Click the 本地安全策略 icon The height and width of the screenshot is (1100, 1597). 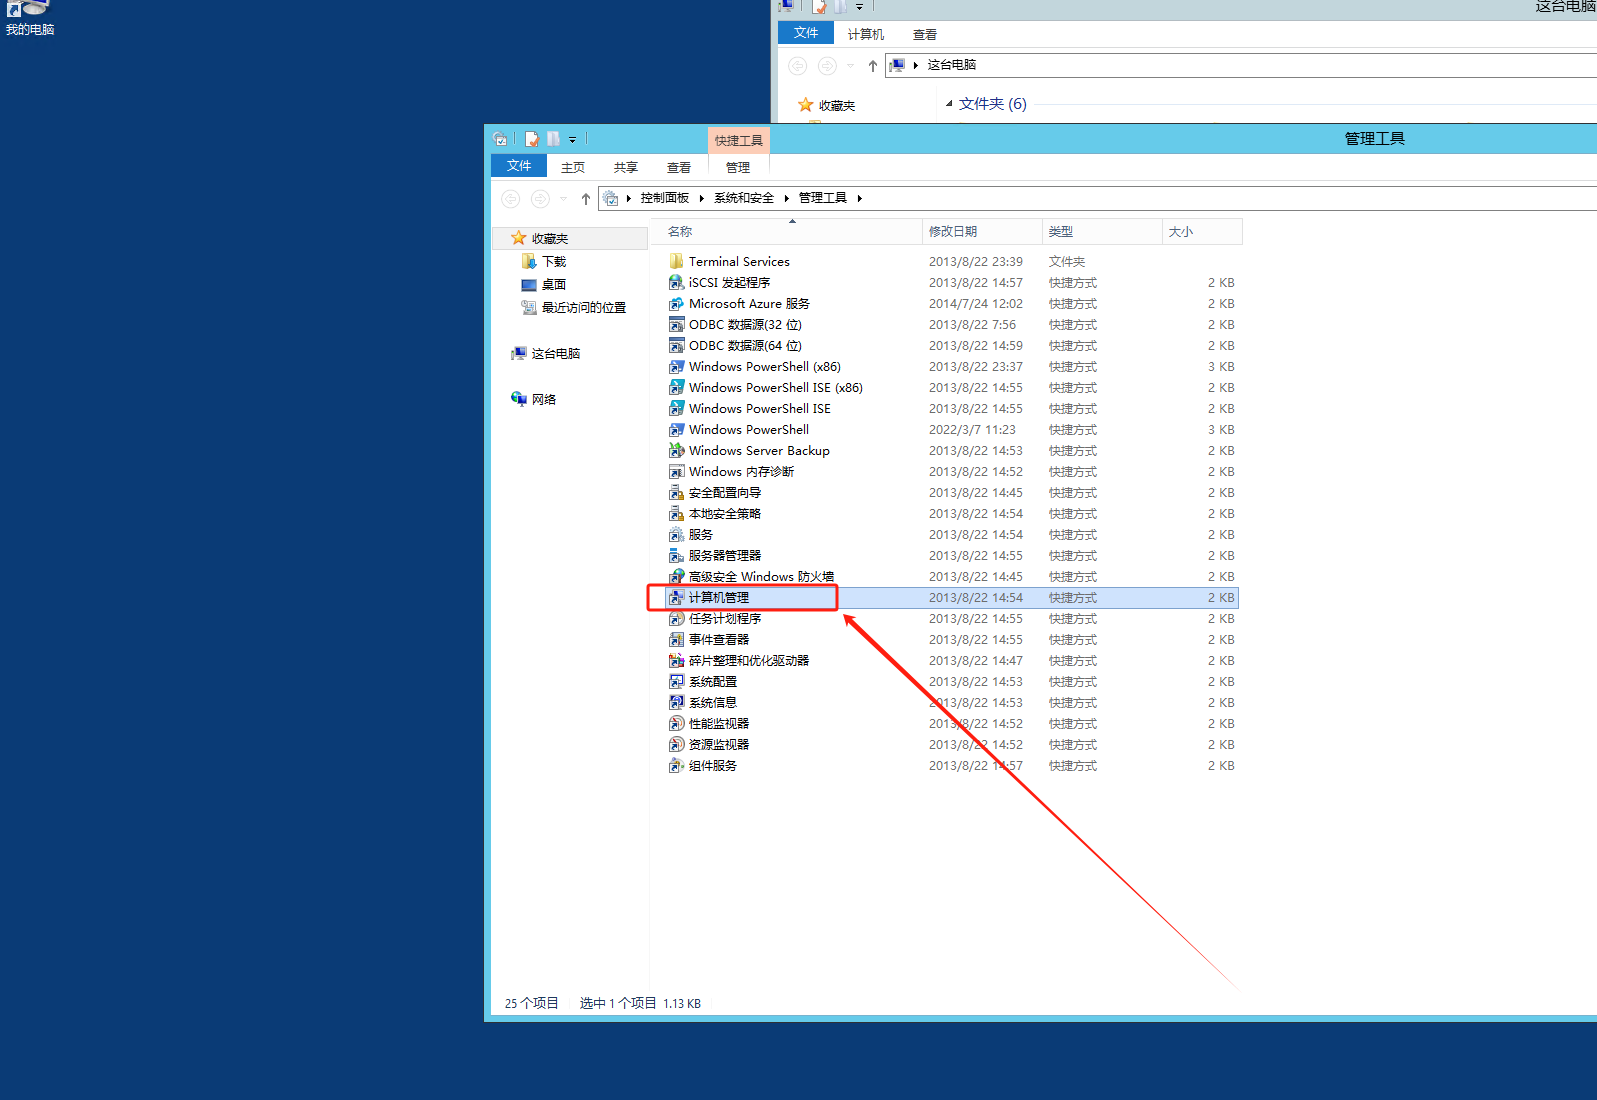pyautogui.click(x=677, y=513)
